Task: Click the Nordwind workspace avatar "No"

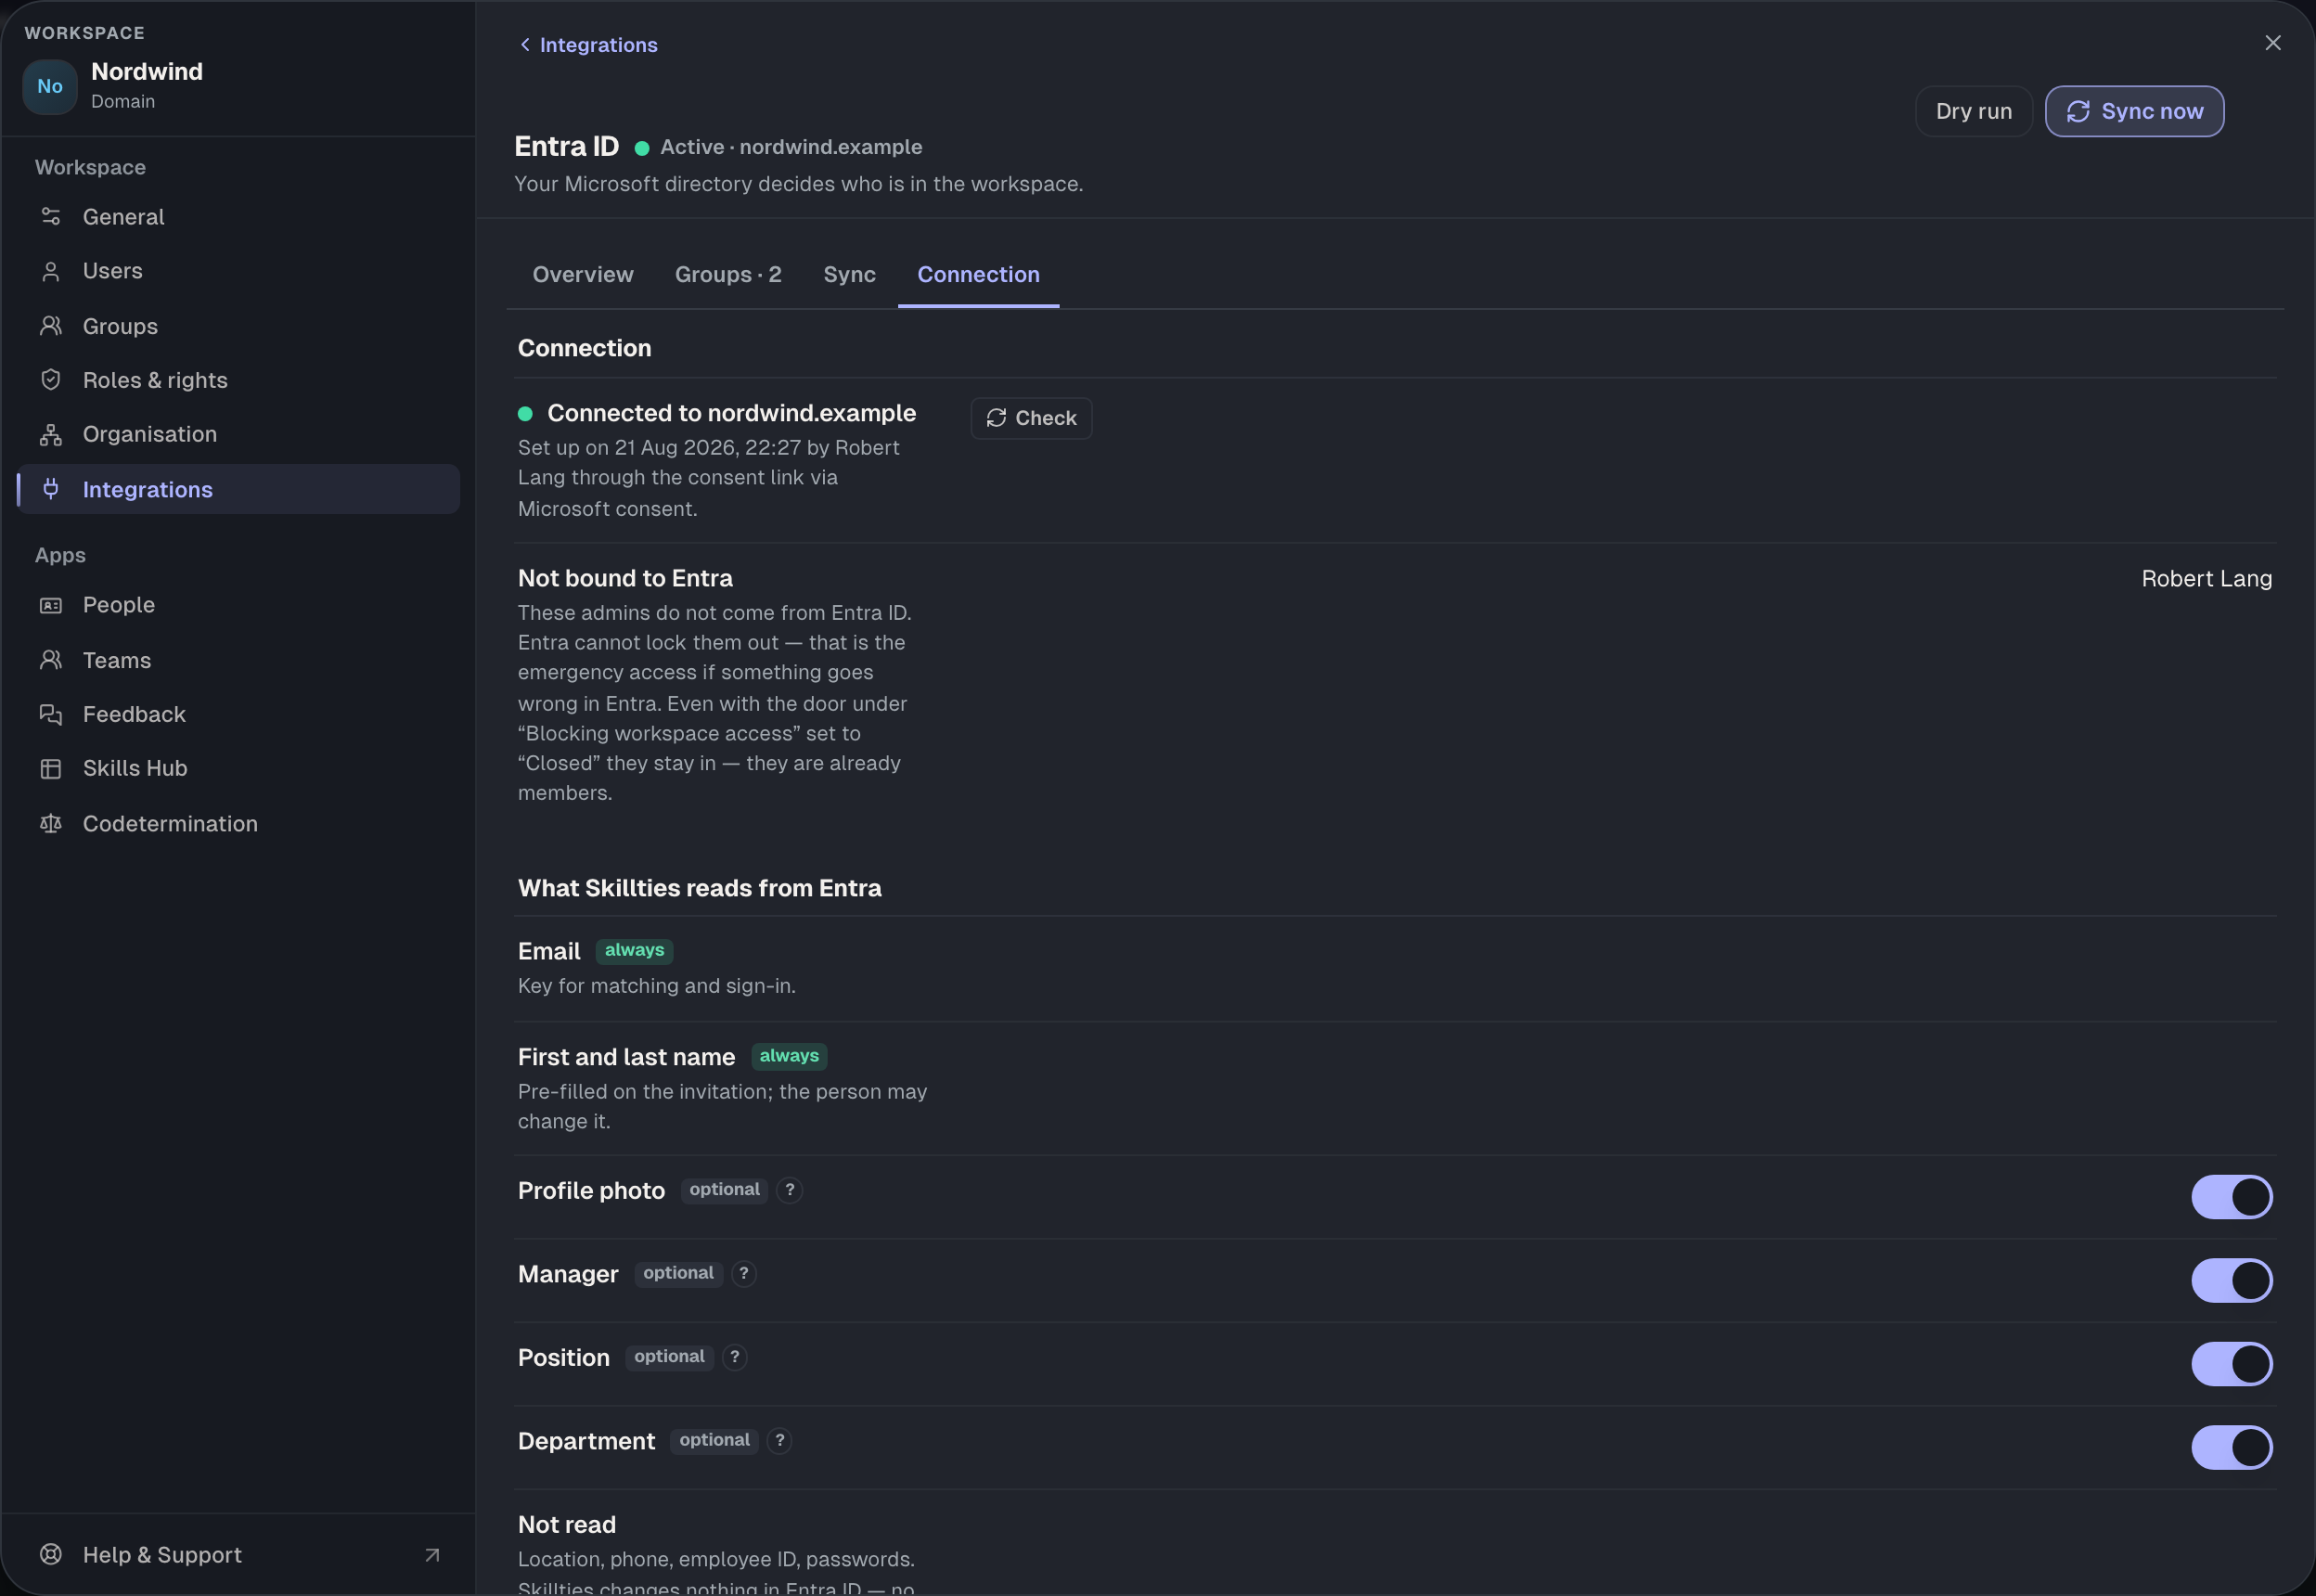Action: 50,86
